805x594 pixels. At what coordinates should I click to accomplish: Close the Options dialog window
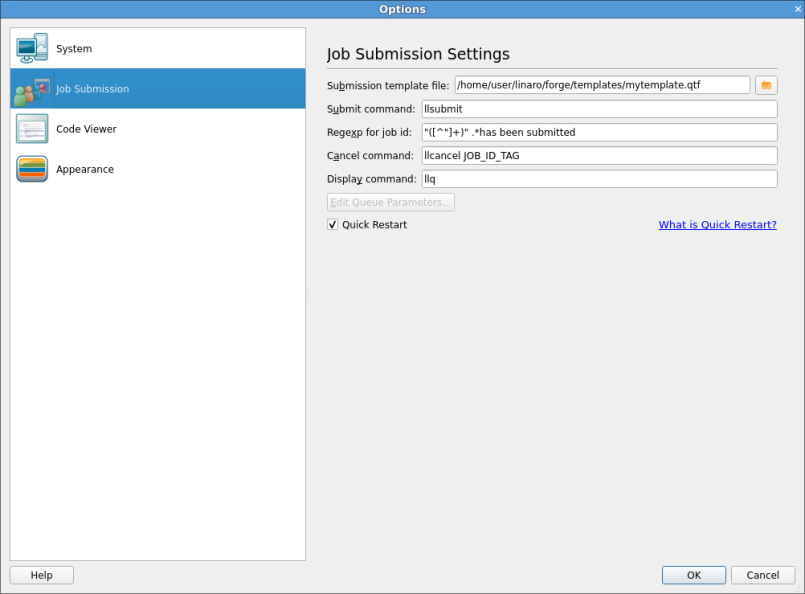pos(797,9)
